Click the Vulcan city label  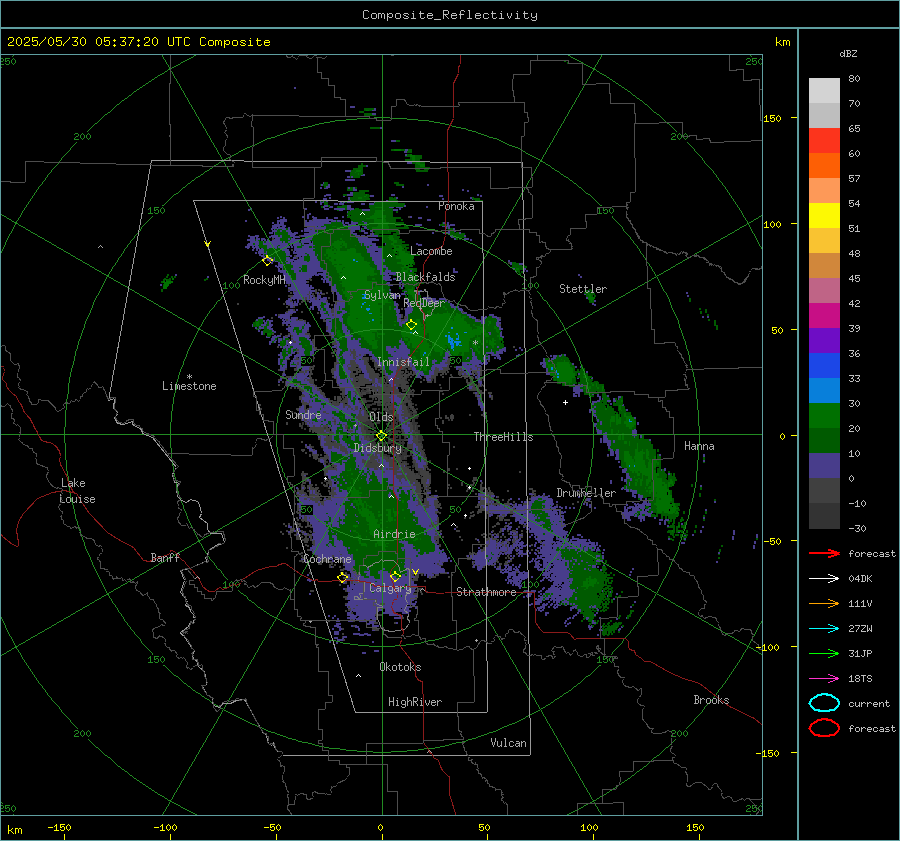(508, 743)
